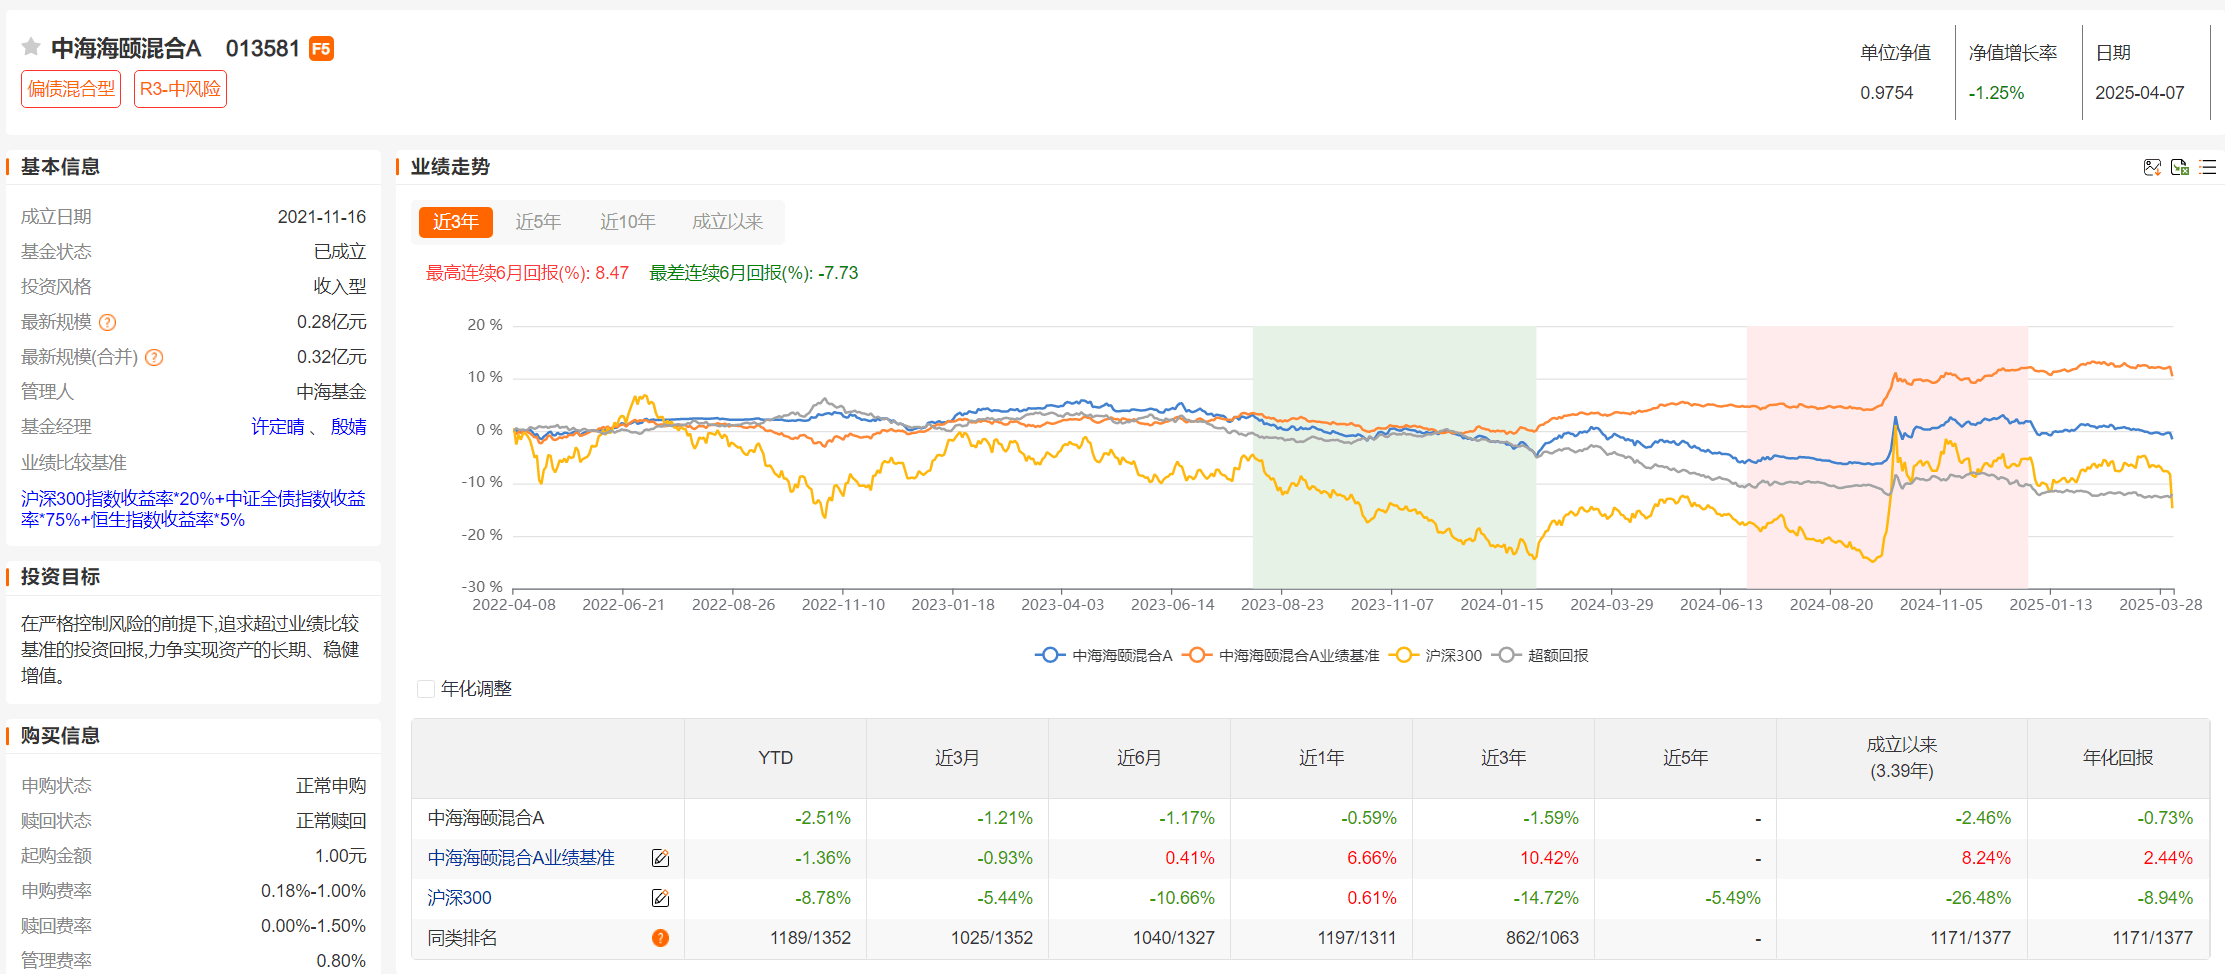
Task: Click the 近6月 column header
Action: (x=1139, y=758)
